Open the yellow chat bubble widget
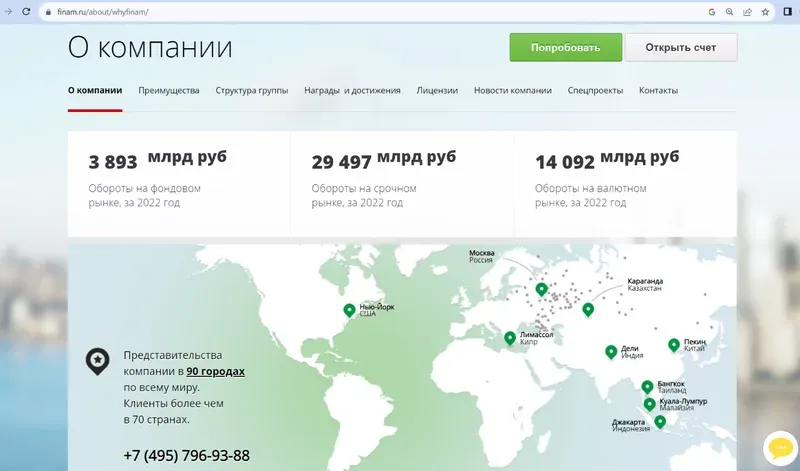 click(781, 448)
